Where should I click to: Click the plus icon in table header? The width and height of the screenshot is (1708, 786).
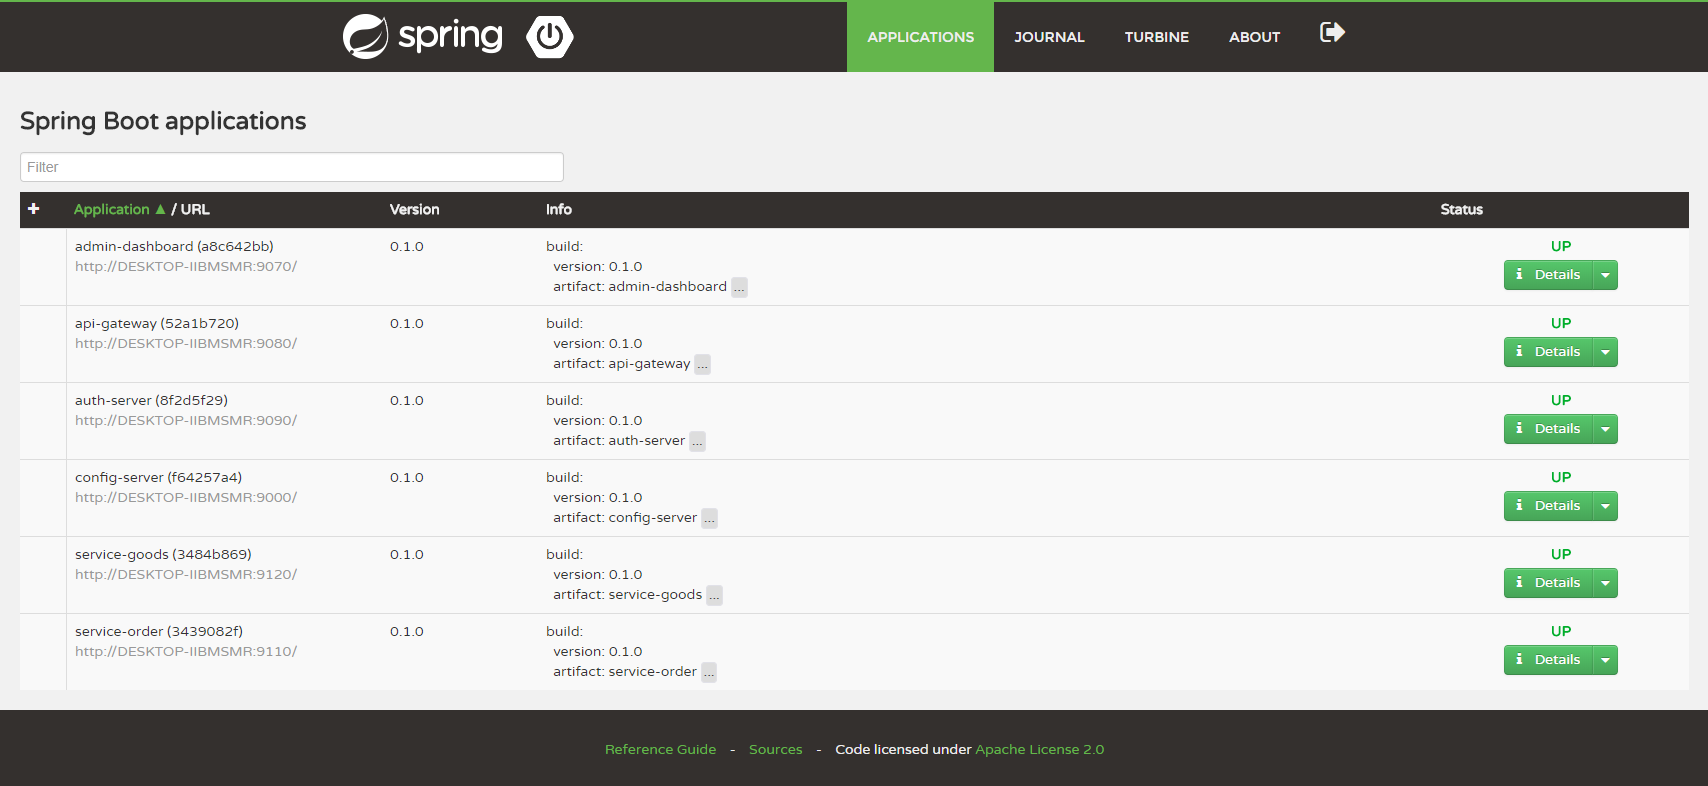click(x=34, y=209)
